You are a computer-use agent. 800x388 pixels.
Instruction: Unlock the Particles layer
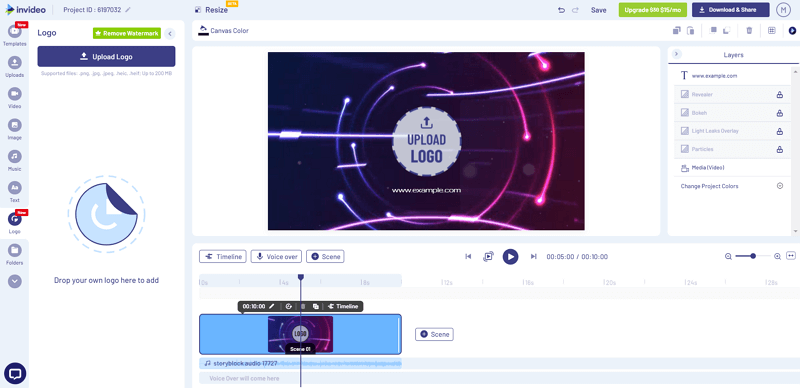point(779,150)
